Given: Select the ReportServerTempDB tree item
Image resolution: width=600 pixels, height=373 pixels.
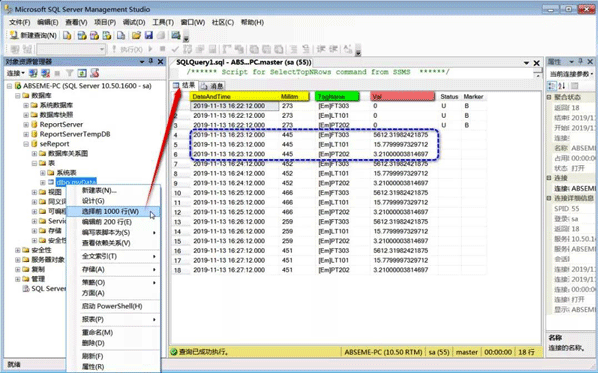Looking at the screenshot, I should point(75,134).
